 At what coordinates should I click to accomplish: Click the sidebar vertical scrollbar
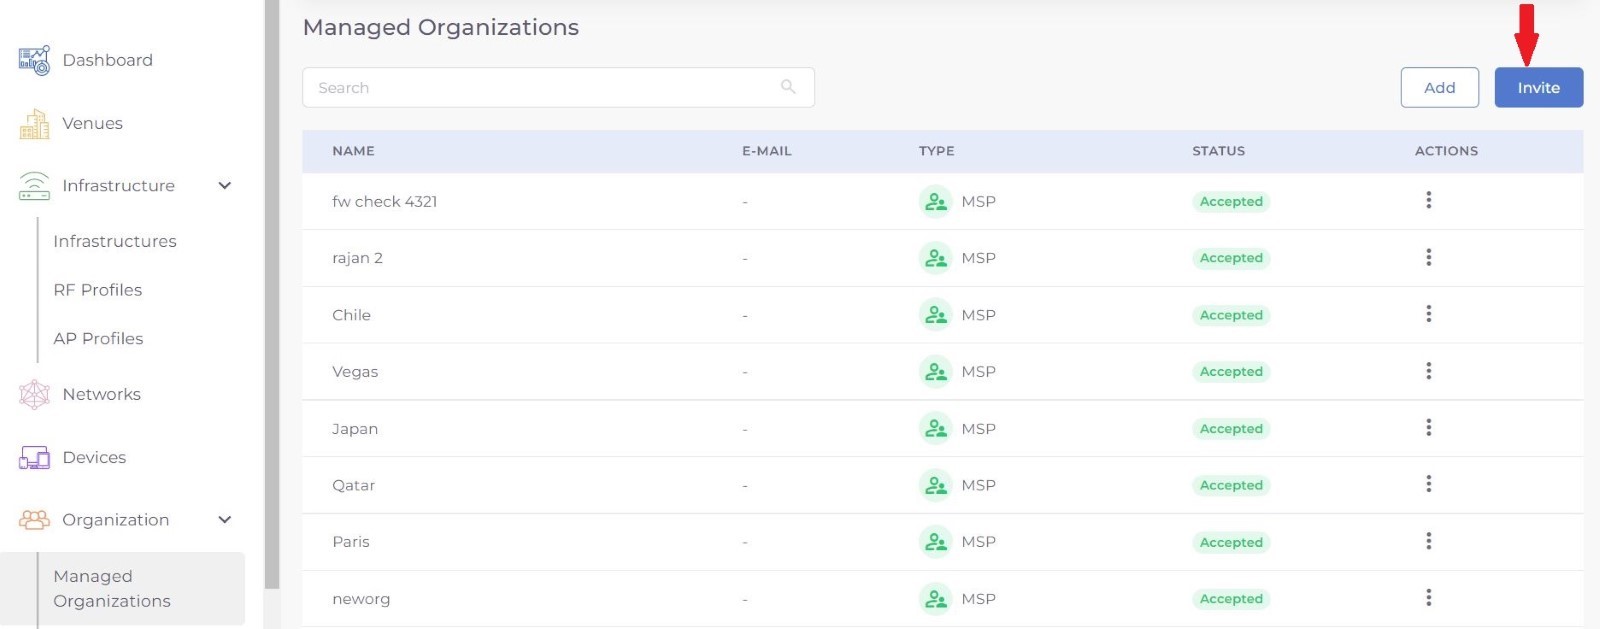tap(272, 300)
